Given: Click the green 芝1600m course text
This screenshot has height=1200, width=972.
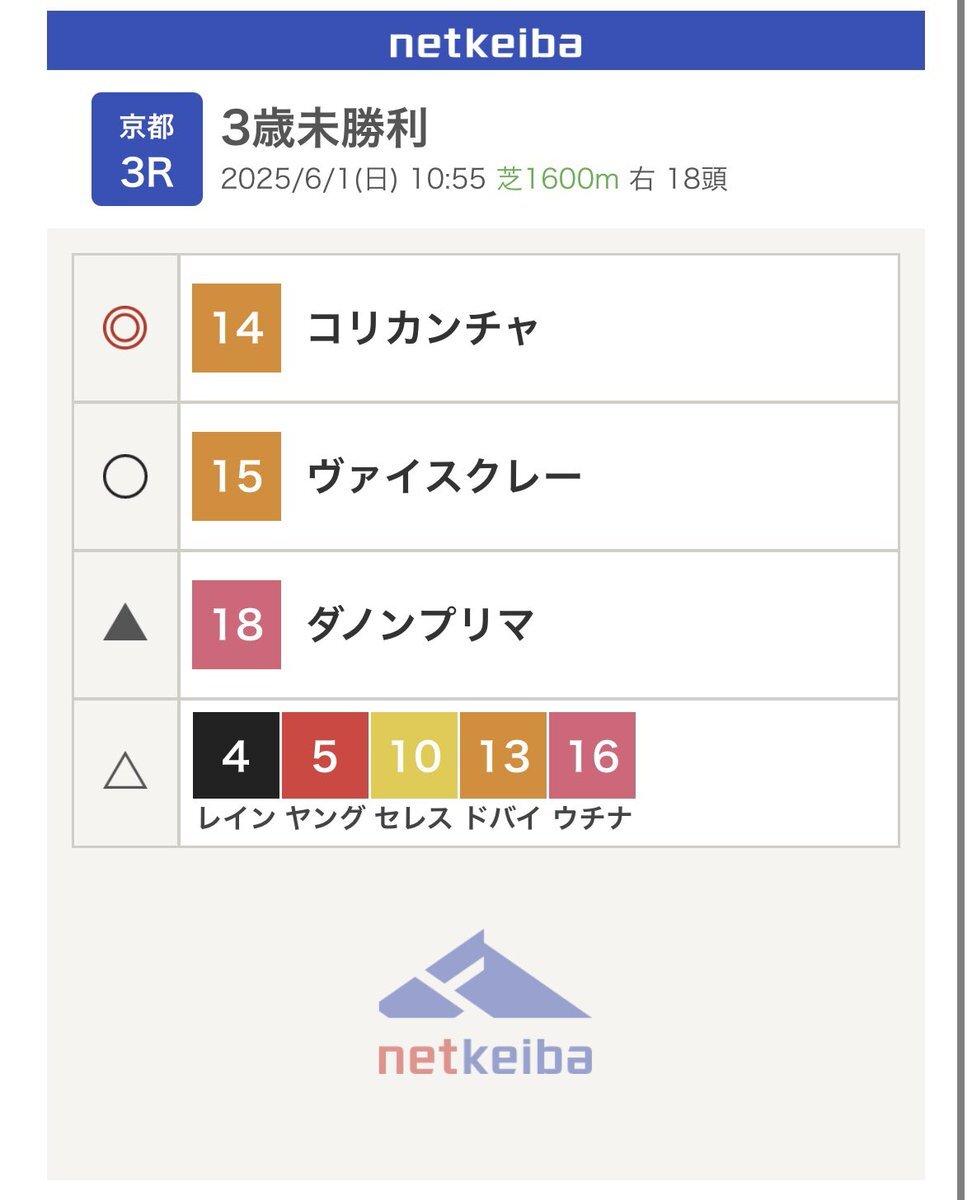Looking at the screenshot, I should click(x=558, y=179).
